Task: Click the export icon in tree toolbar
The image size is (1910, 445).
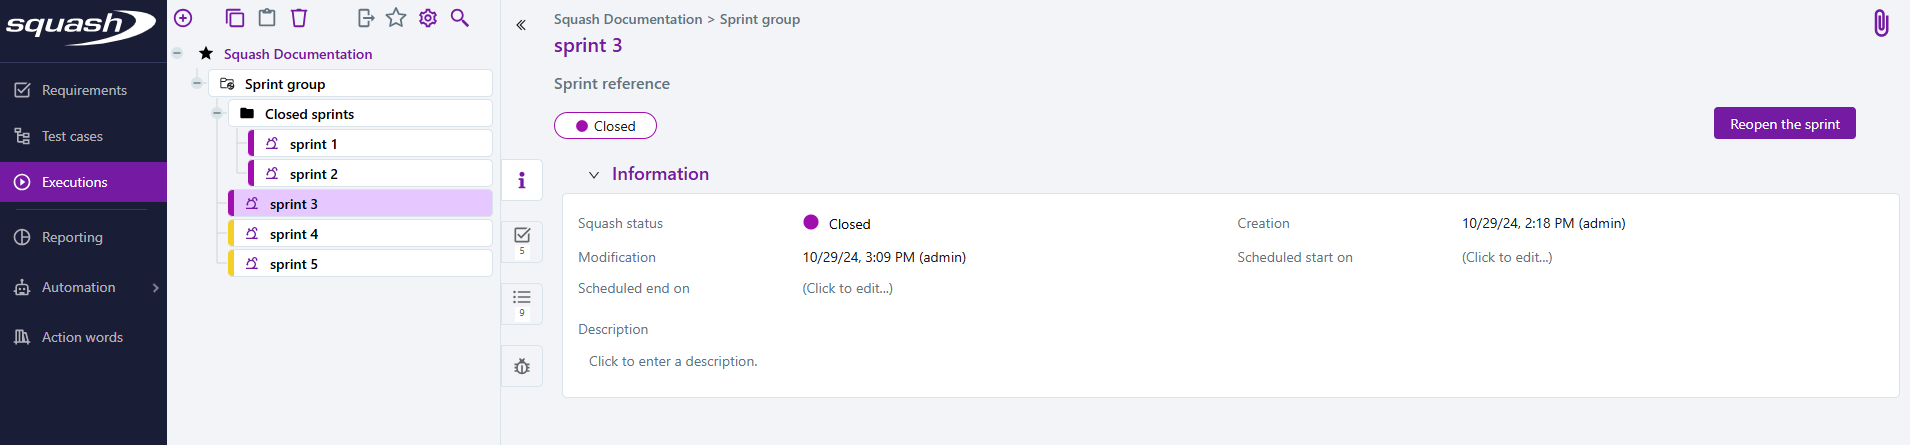Action: pyautogui.click(x=365, y=18)
